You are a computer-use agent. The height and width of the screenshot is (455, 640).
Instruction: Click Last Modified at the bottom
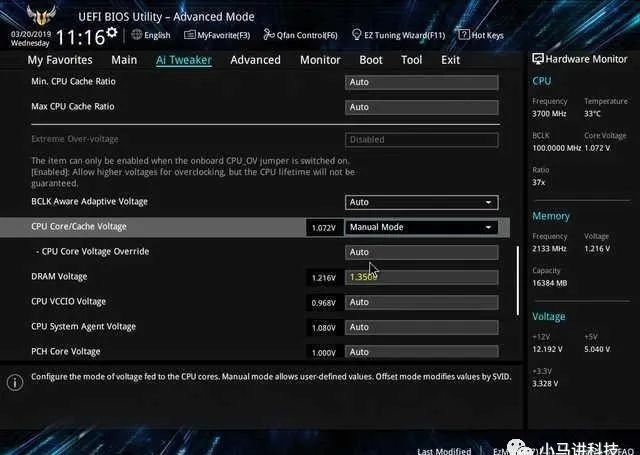point(444,451)
